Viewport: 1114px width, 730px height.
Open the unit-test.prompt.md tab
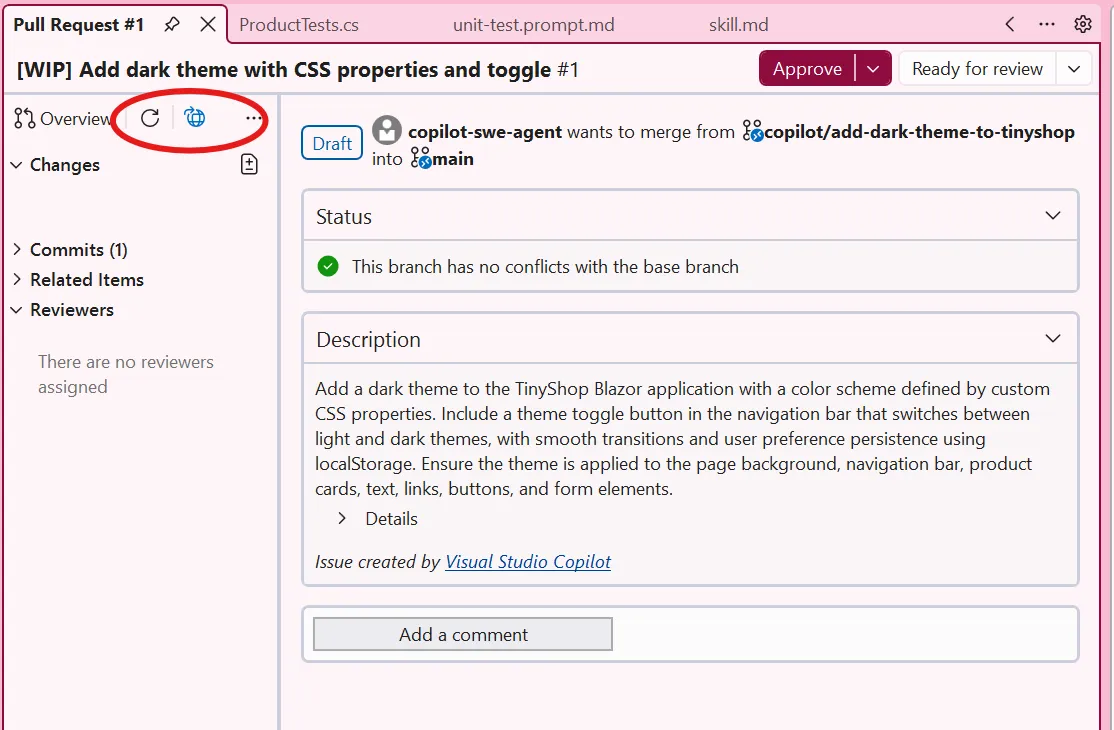pyautogui.click(x=534, y=25)
